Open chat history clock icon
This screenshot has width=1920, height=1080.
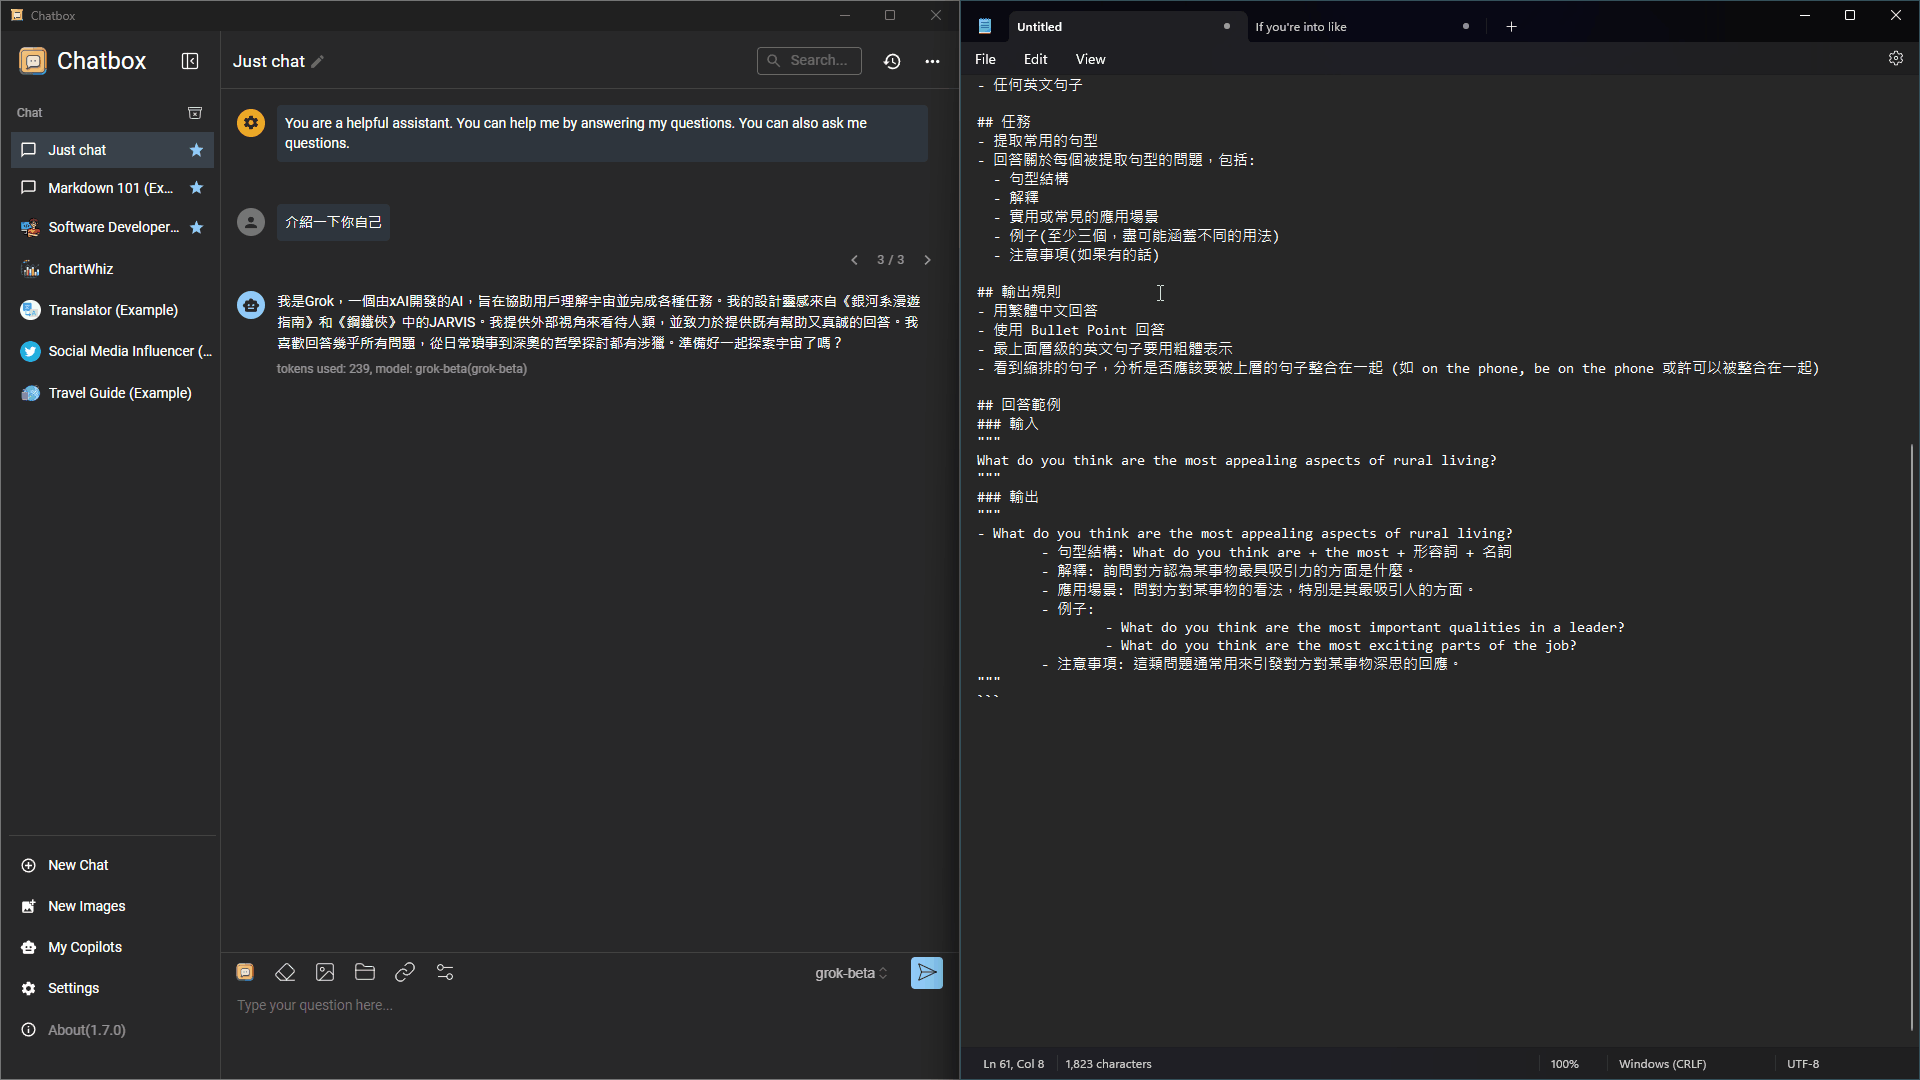892,61
